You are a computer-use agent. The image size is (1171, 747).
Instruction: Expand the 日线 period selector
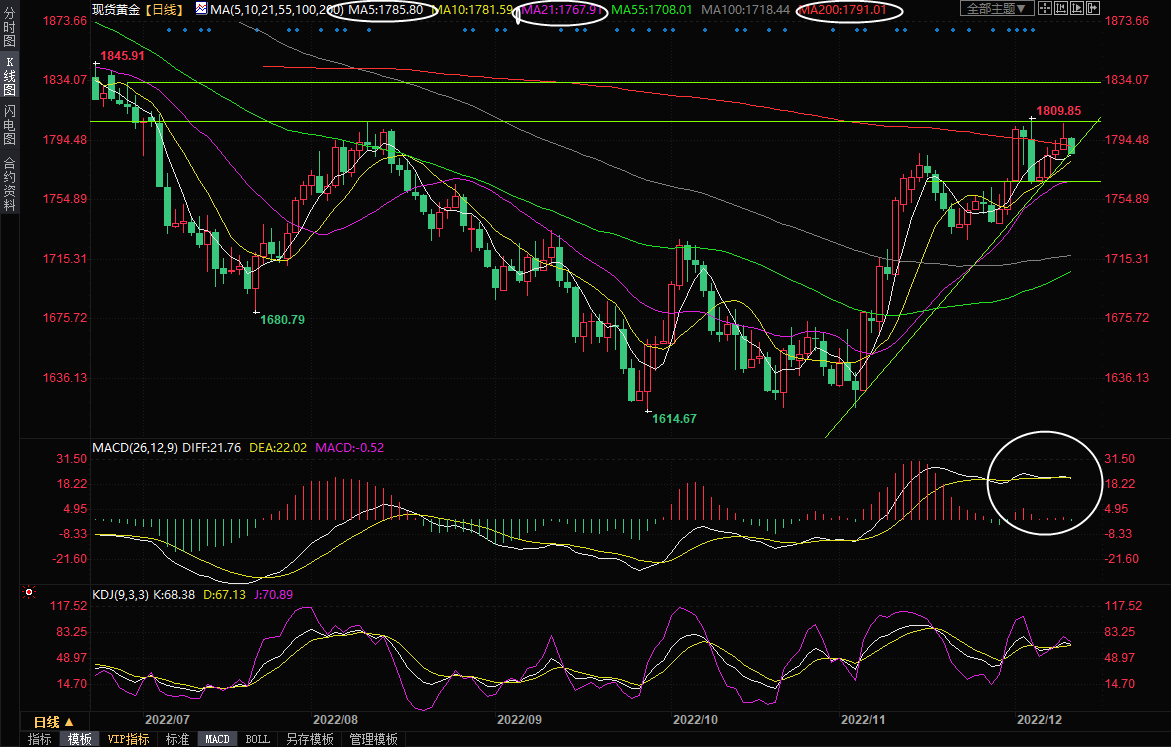(54, 722)
